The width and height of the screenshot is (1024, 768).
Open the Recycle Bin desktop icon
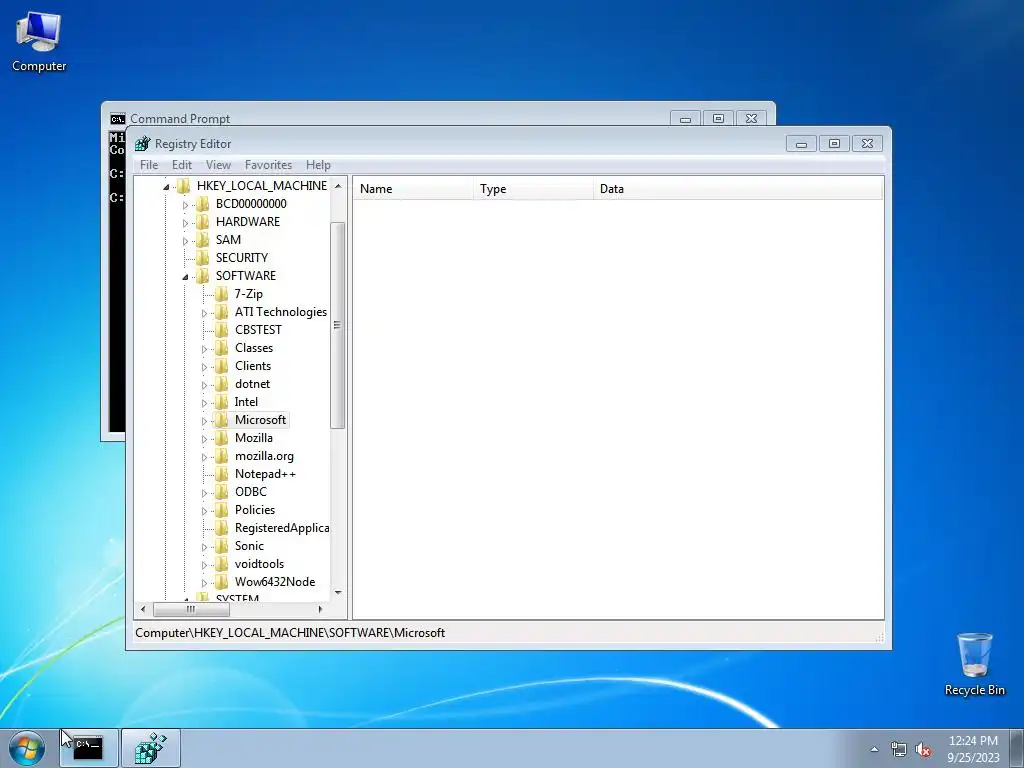pos(974,664)
